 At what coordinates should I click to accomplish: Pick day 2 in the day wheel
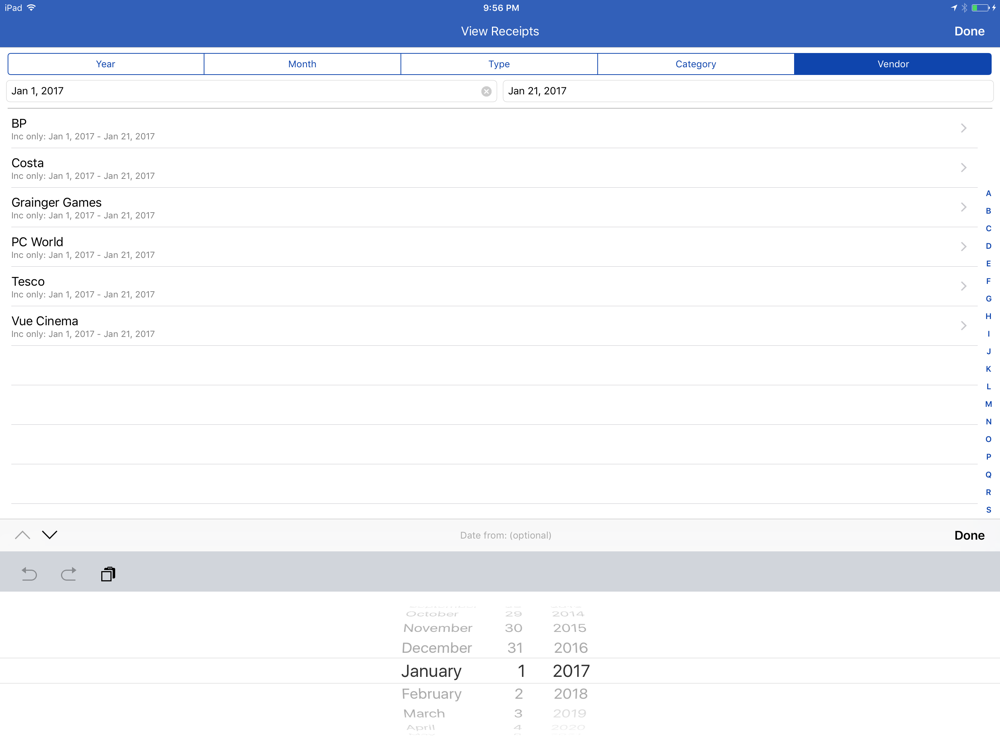coord(518,694)
